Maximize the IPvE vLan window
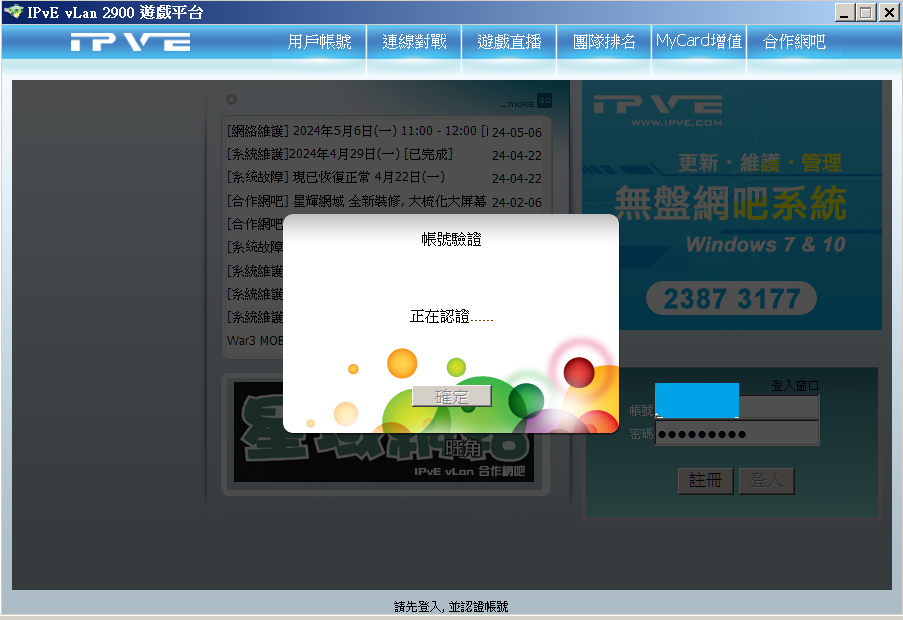The width and height of the screenshot is (903, 620). pos(866,12)
